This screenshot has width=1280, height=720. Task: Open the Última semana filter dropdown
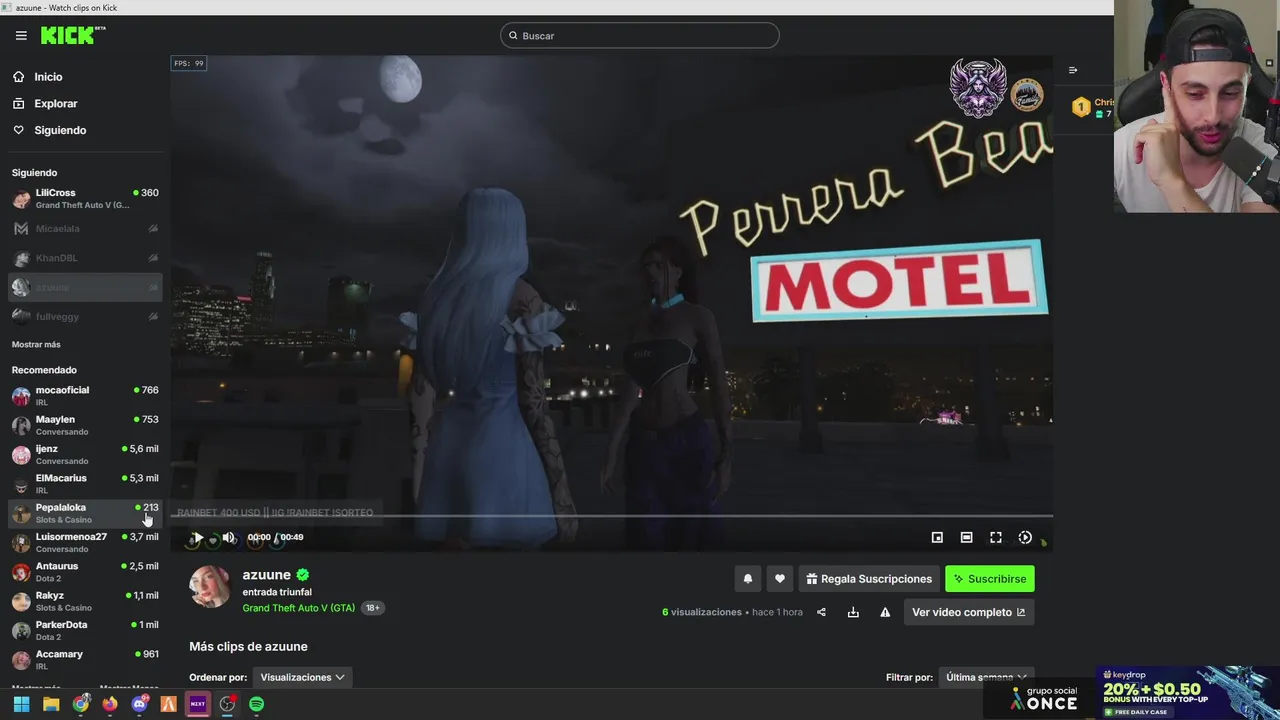pyautogui.click(x=986, y=677)
